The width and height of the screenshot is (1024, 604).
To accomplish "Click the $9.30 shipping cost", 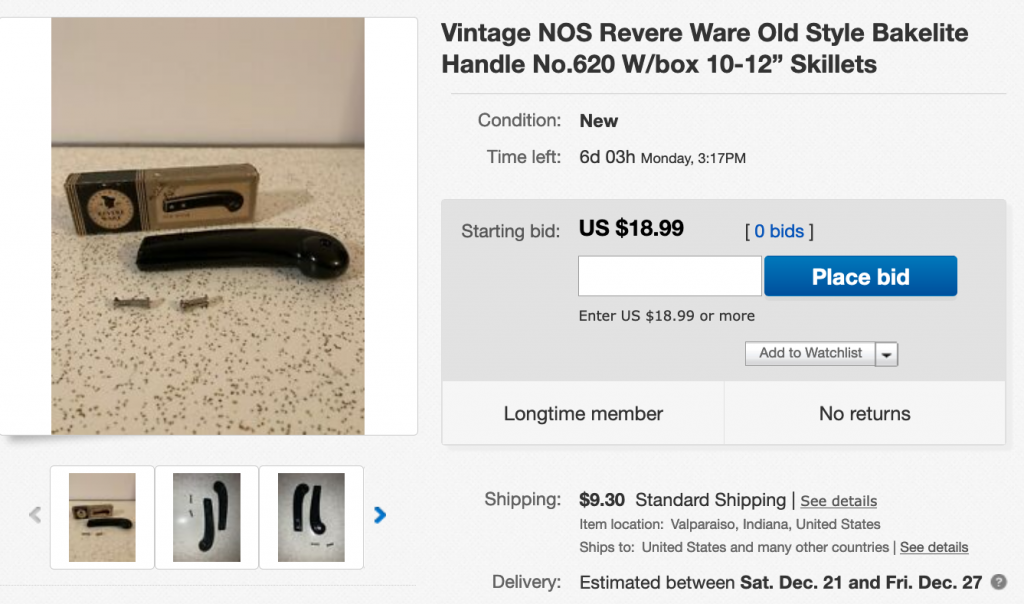I will (601, 500).
